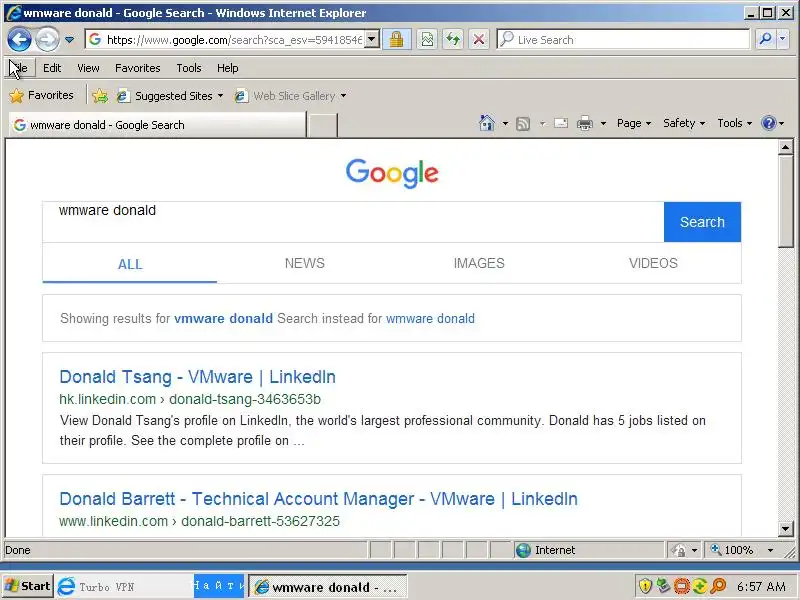Screen dimensions: 800x600
Task: Select the wmware donald - Google Search tab
Action: pos(157,125)
